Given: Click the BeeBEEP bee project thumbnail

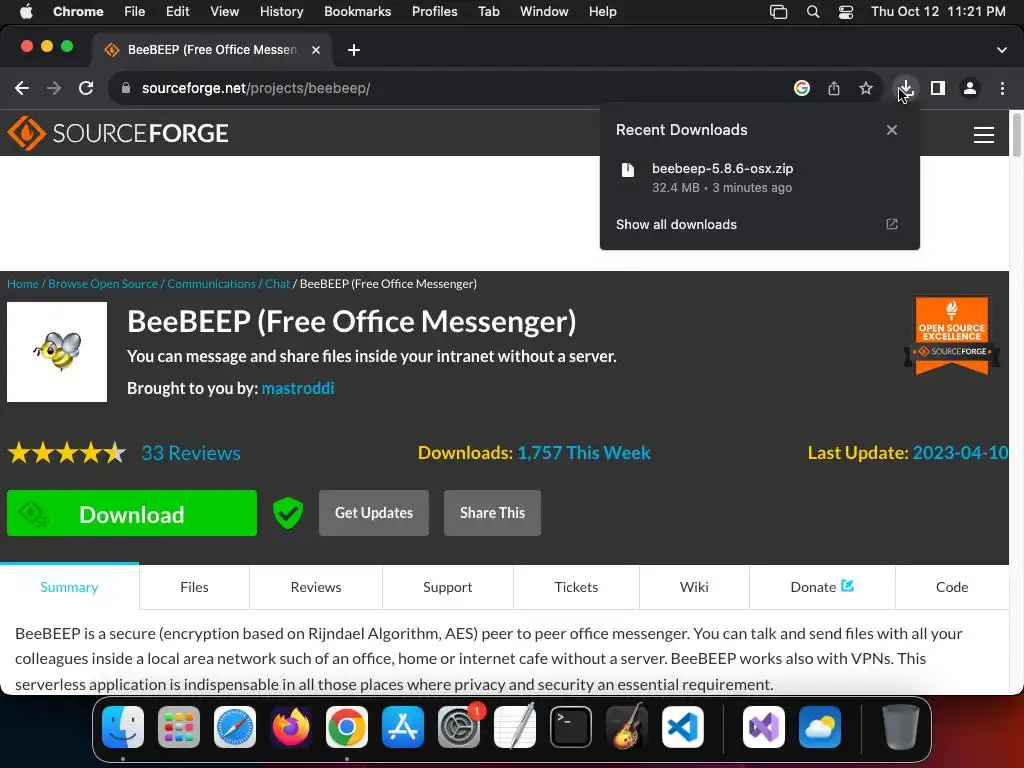Looking at the screenshot, I should [x=57, y=352].
